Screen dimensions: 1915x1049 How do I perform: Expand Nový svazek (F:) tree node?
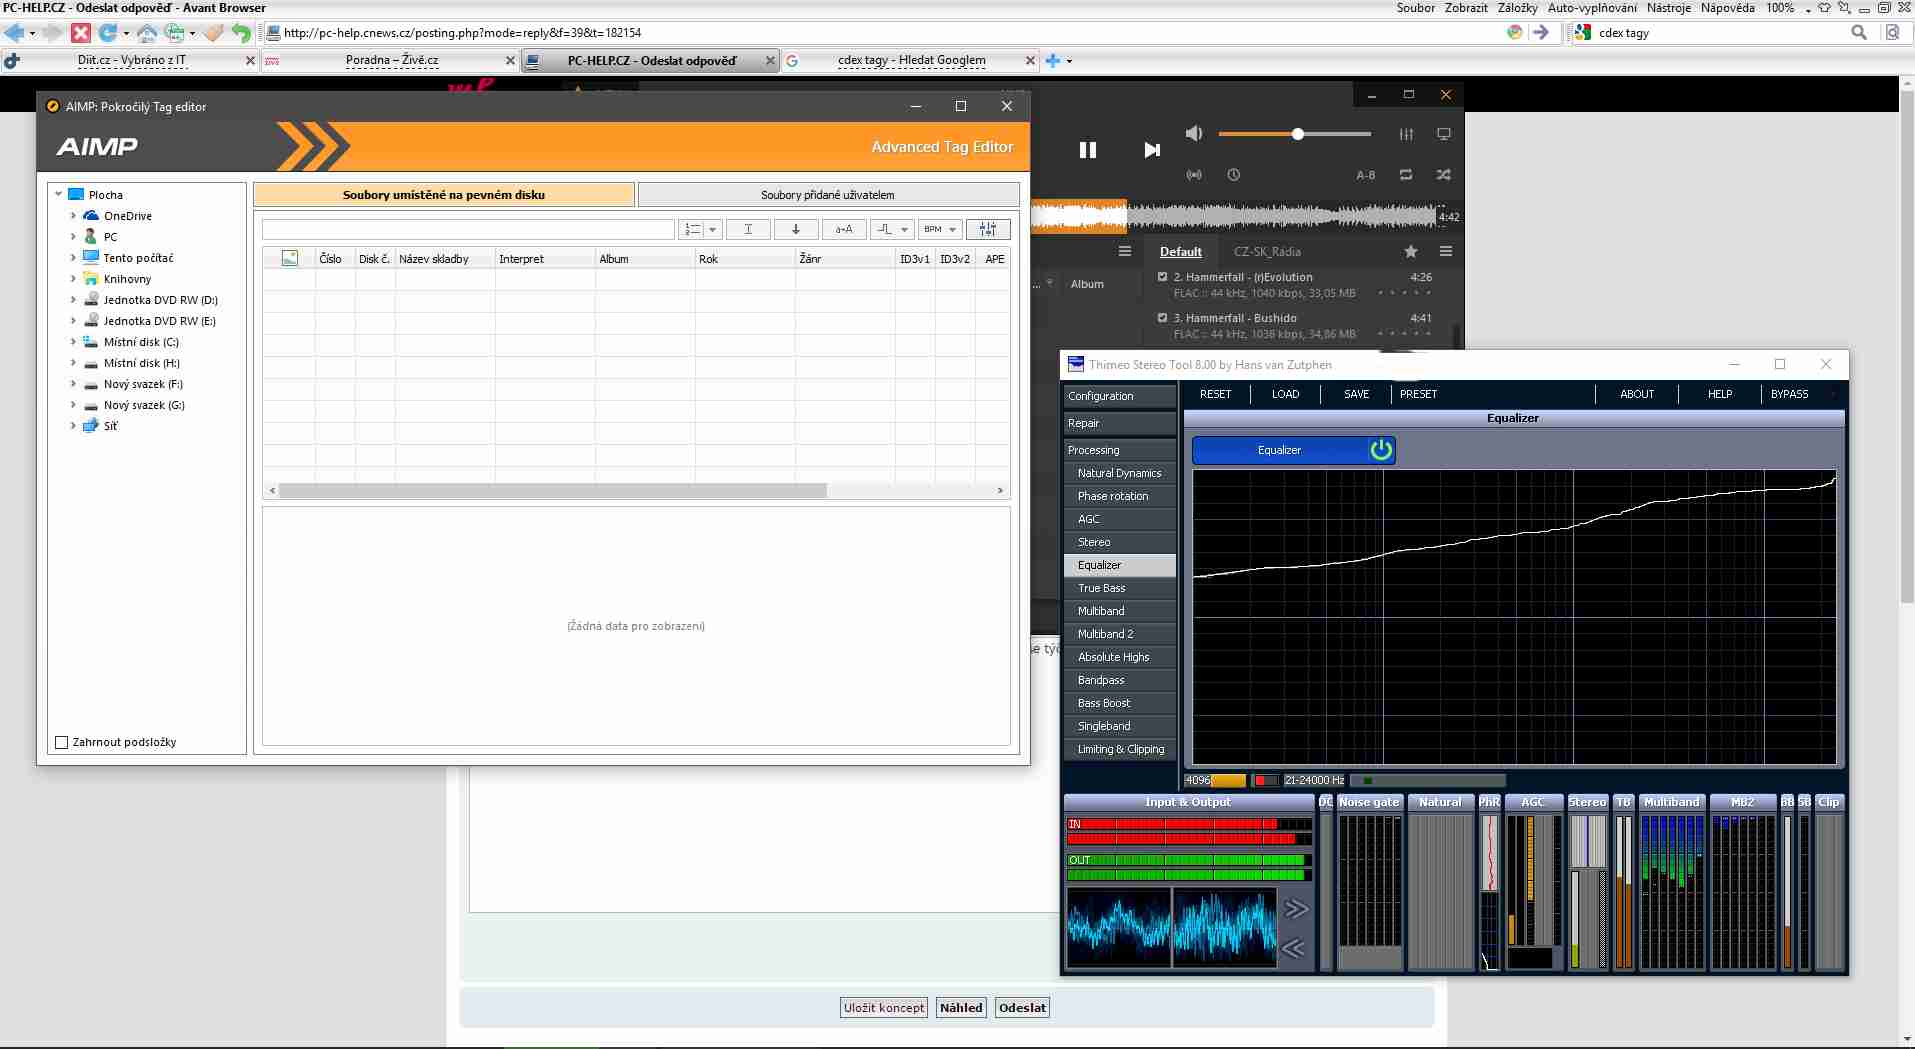click(x=73, y=384)
